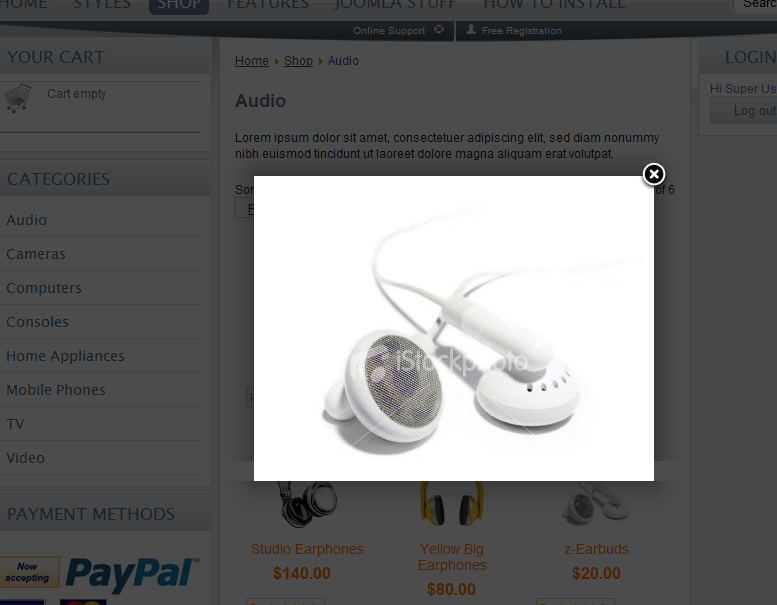Click the Online Support lifebuoy icon

click(439, 29)
